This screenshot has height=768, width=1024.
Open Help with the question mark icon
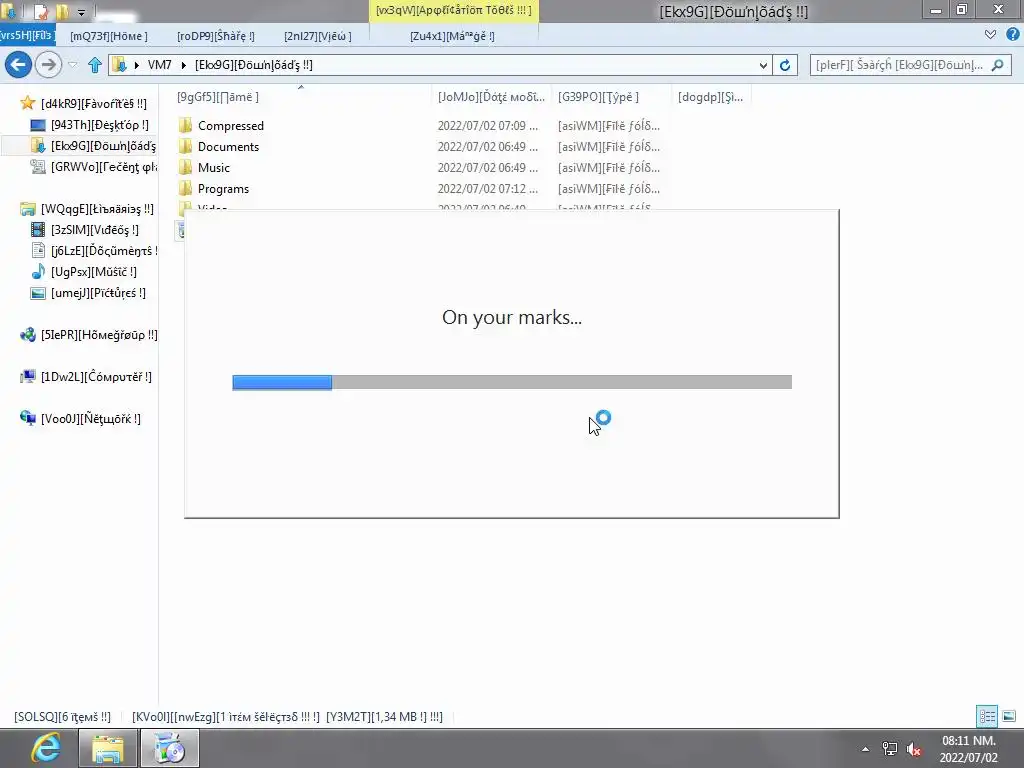point(1013,35)
